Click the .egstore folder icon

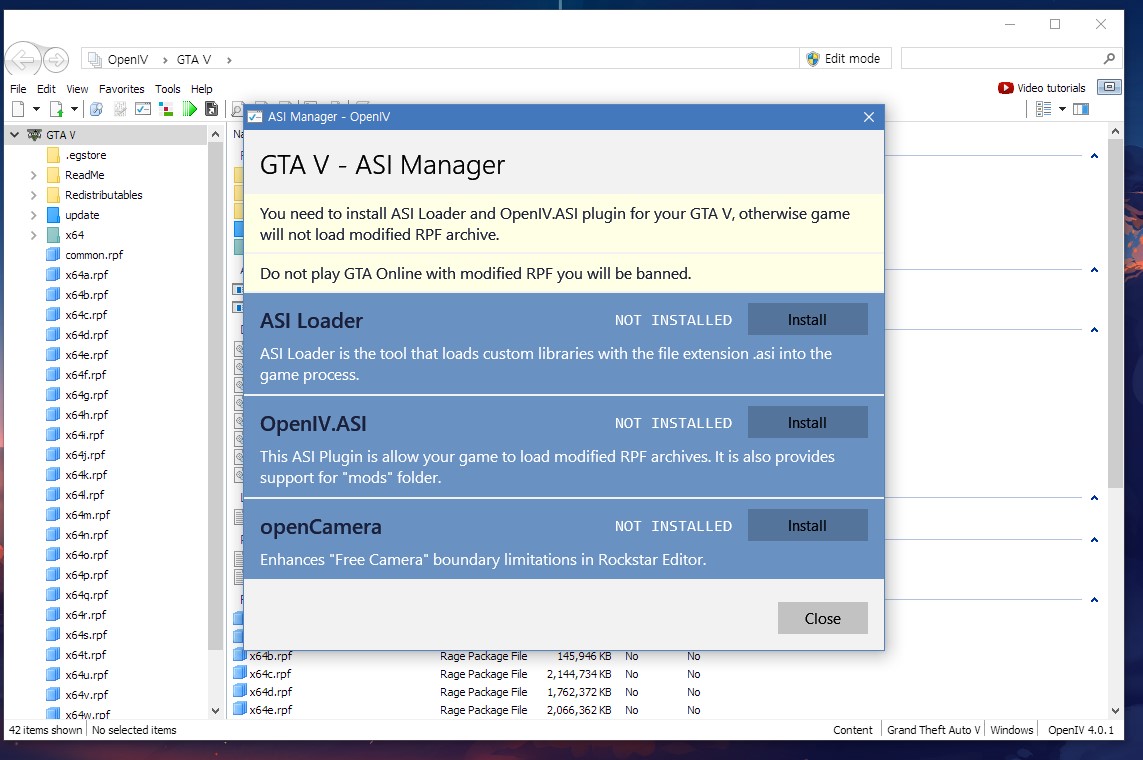pos(52,155)
